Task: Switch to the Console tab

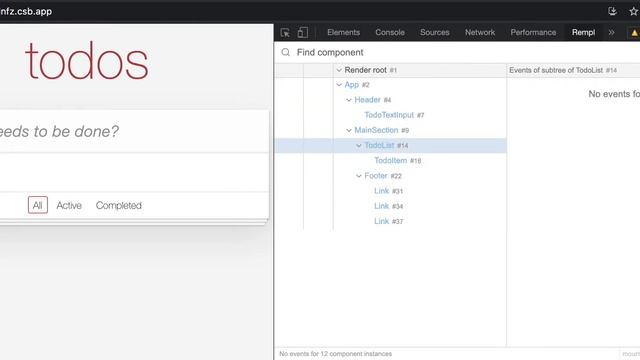Action: [390, 33]
